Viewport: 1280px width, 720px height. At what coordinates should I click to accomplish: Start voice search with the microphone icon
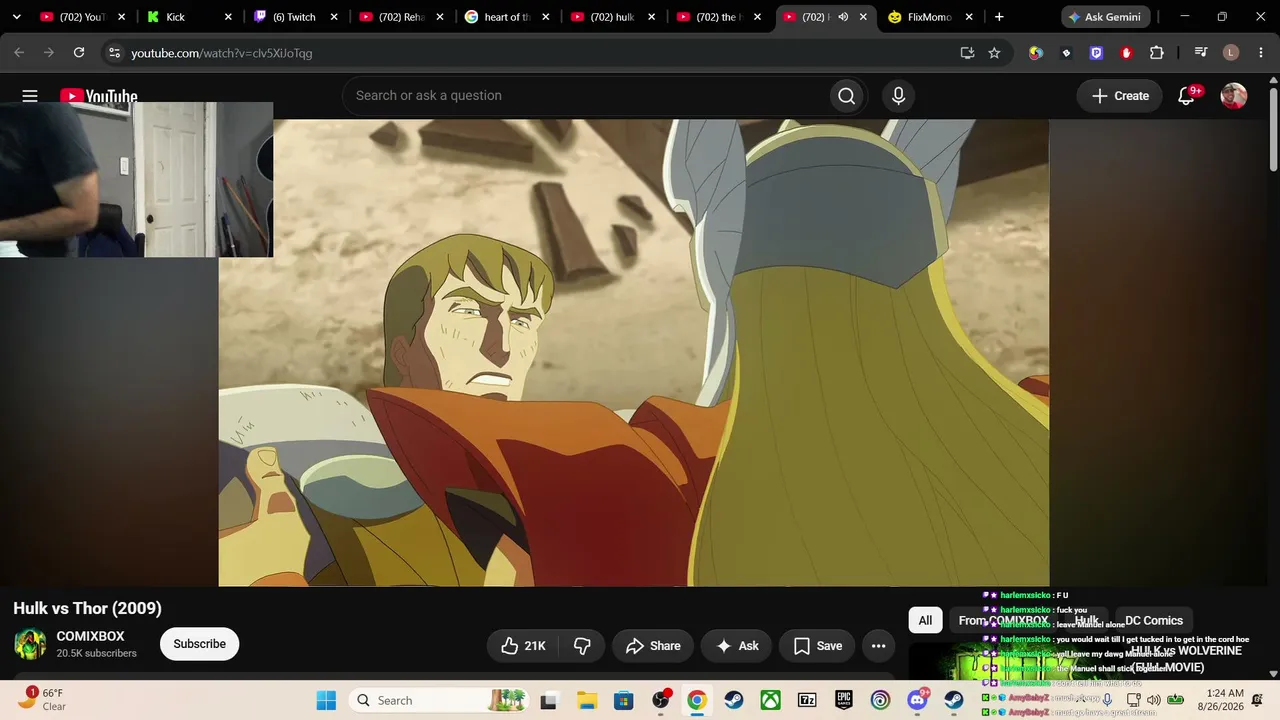pyautogui.click(x=898, y=96)
